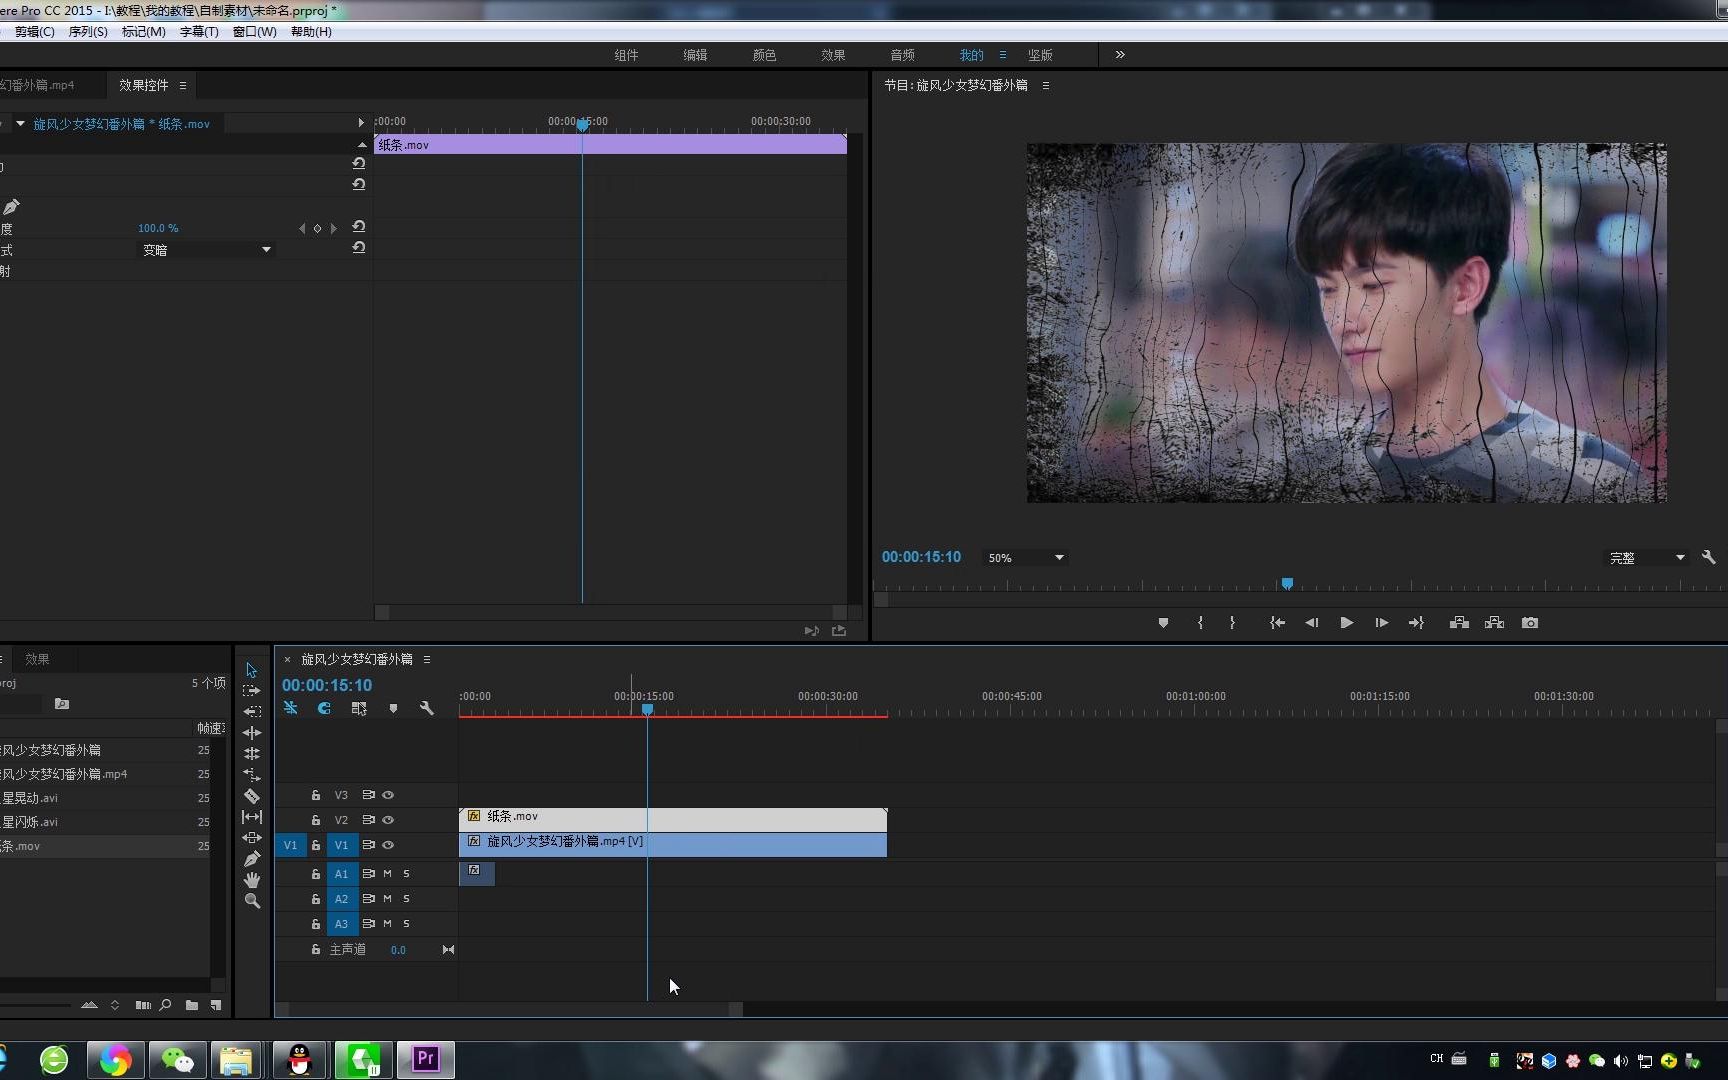Toggle sync lock on track V1
This screenshot has width=1728, height=1080.
[368, 845]
